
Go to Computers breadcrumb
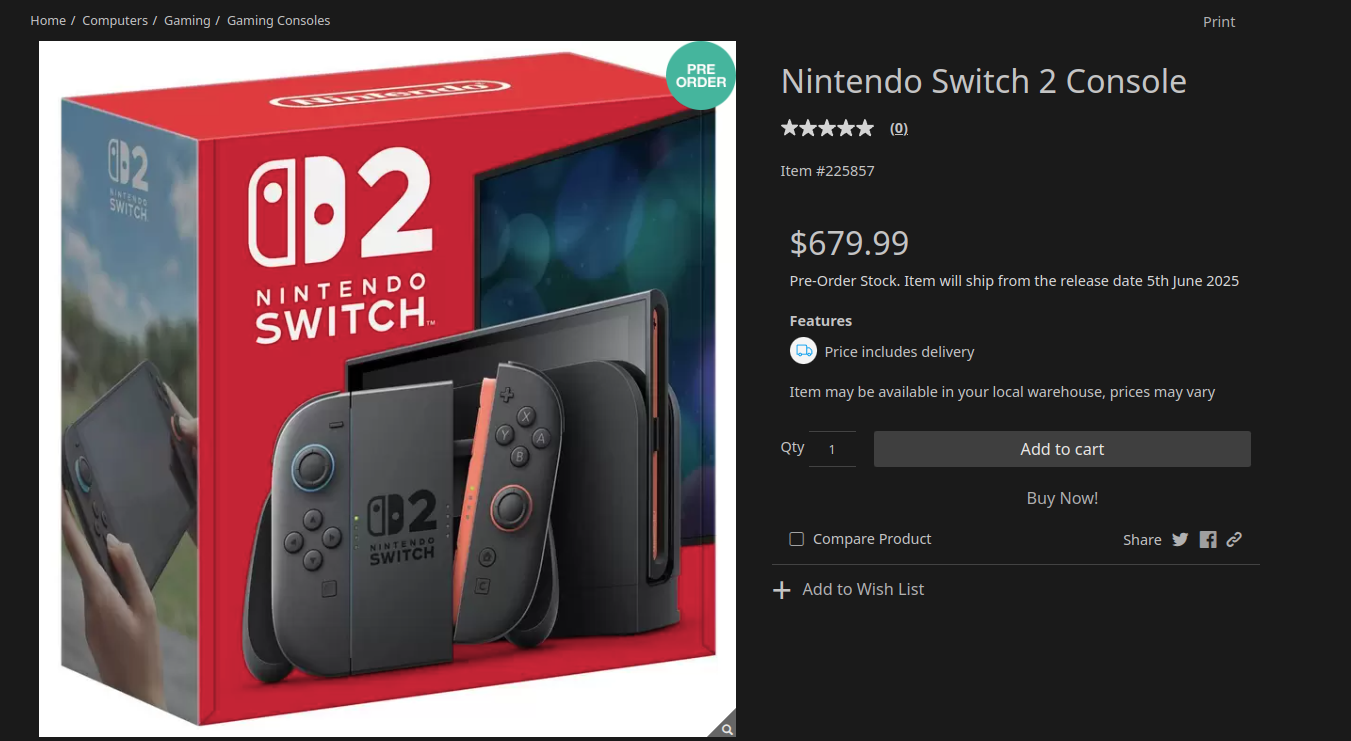[x=115, y=20]
